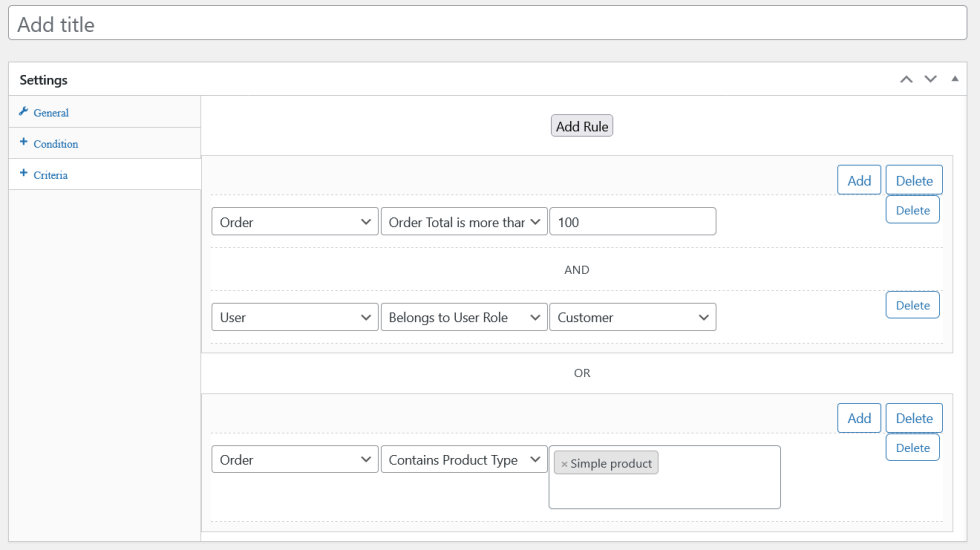
Task: Collapse Settings panel with triangle toggle
Action: 955,79
